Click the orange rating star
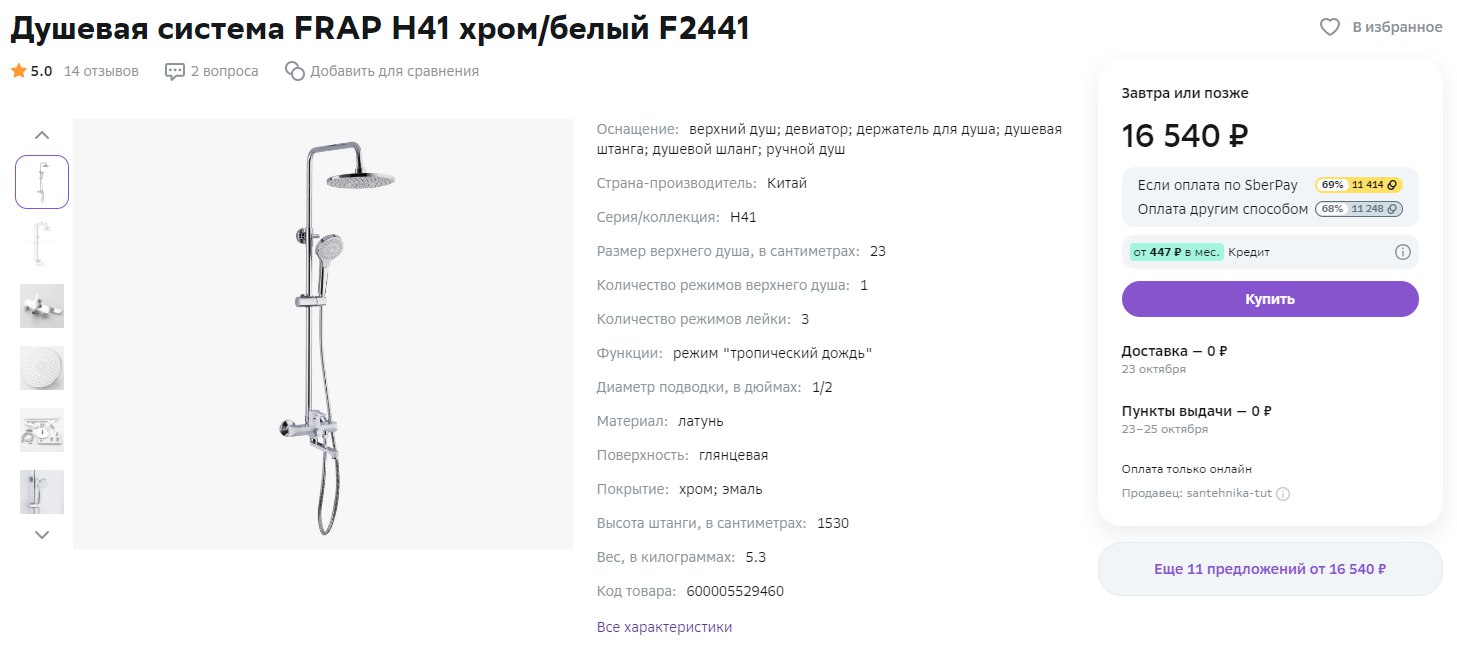 pyautogui.click(x=18, y=71)
